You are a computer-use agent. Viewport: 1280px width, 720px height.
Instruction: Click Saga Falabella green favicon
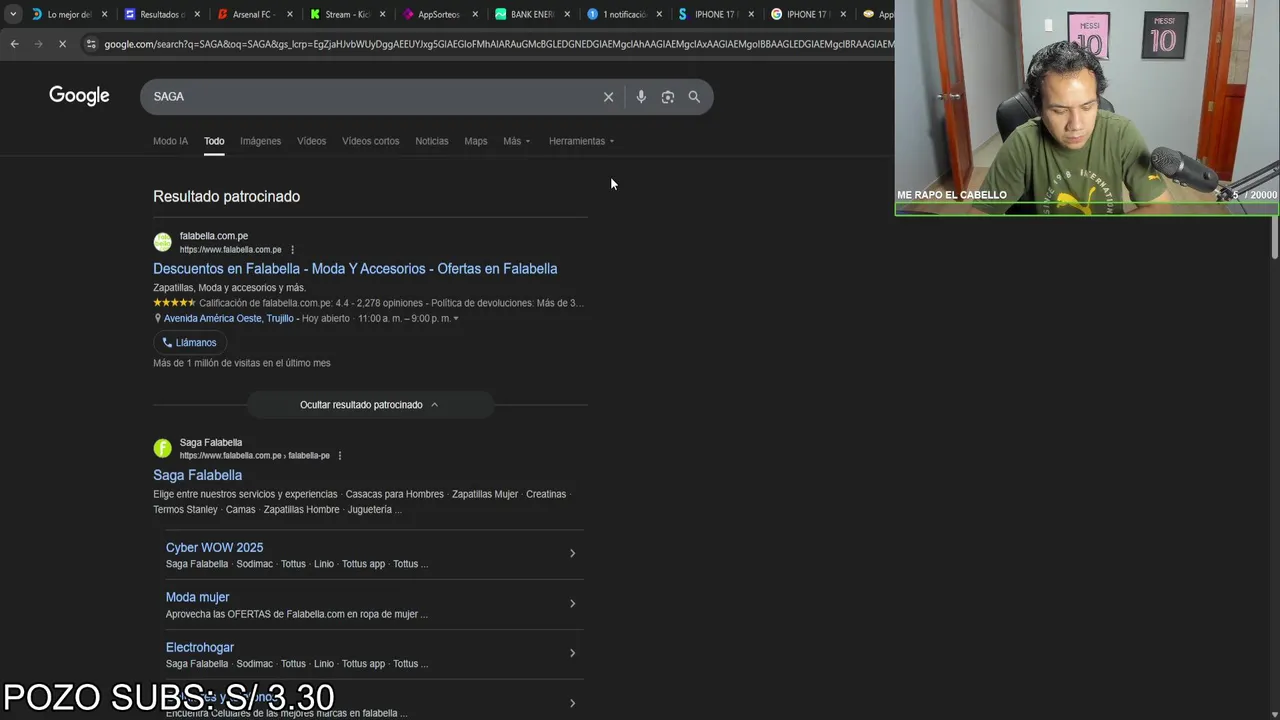(x=162, y=448)
